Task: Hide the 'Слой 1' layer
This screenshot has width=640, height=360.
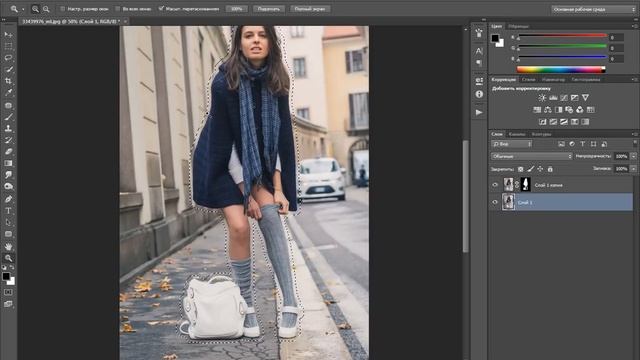Action: pos(495,202)
